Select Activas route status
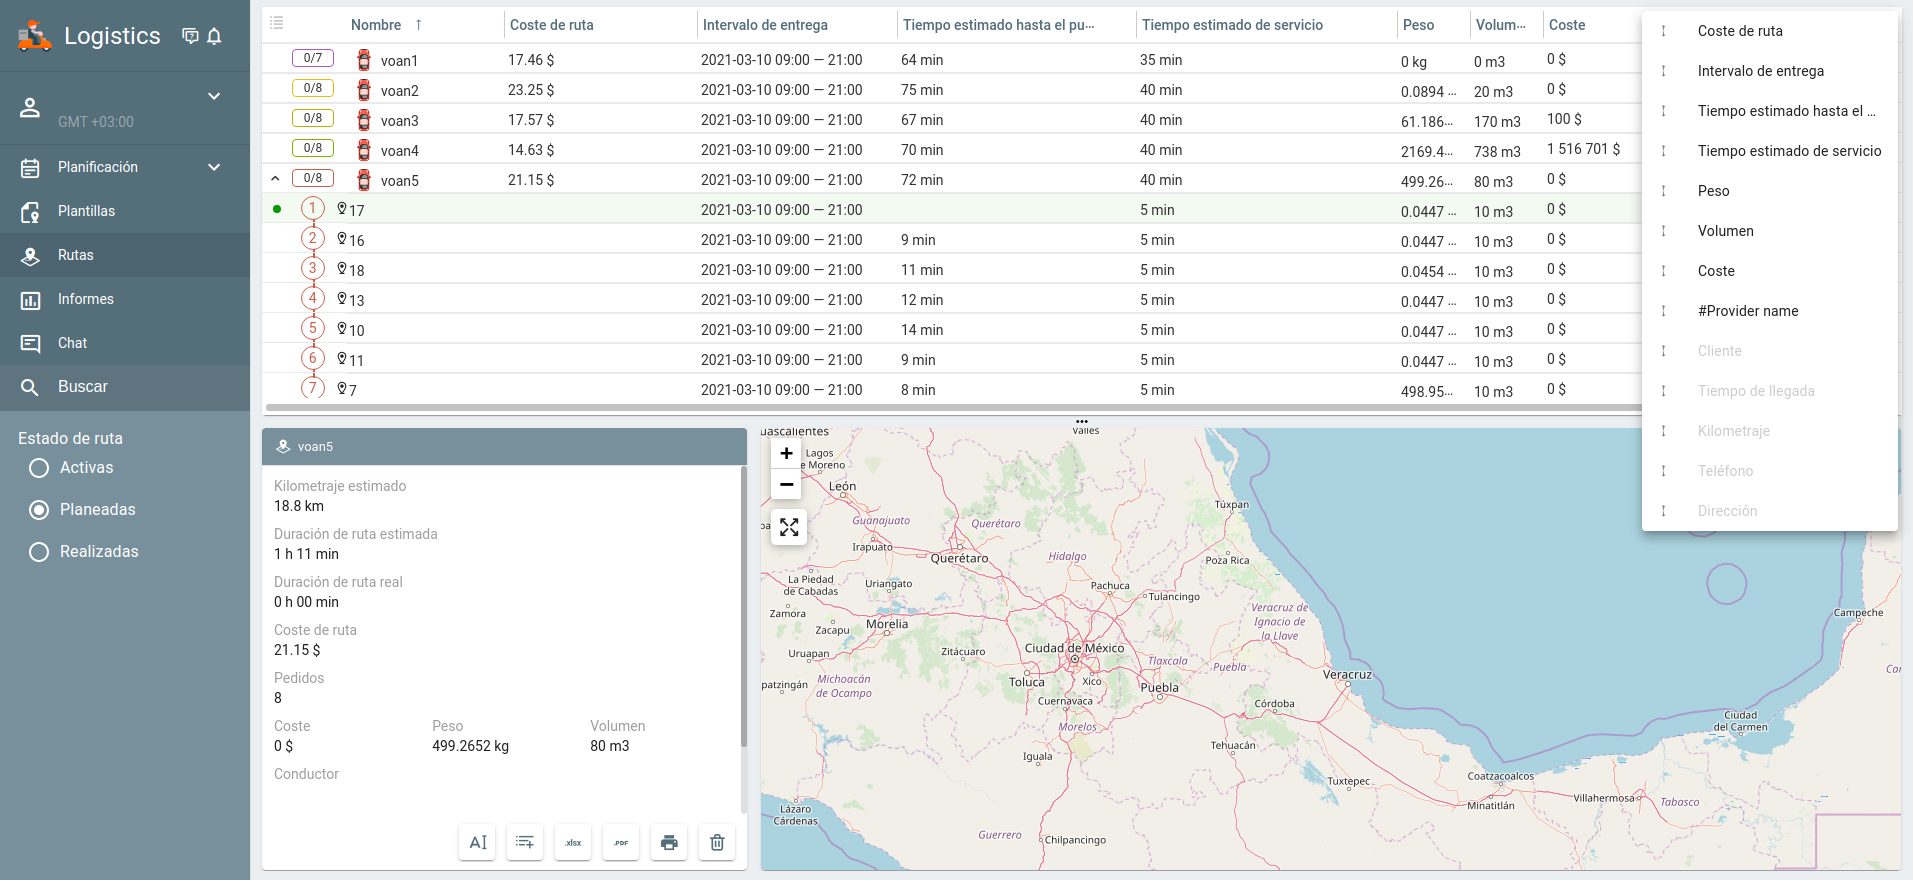Screen dimensions: 1913x880 coord(40,468)
